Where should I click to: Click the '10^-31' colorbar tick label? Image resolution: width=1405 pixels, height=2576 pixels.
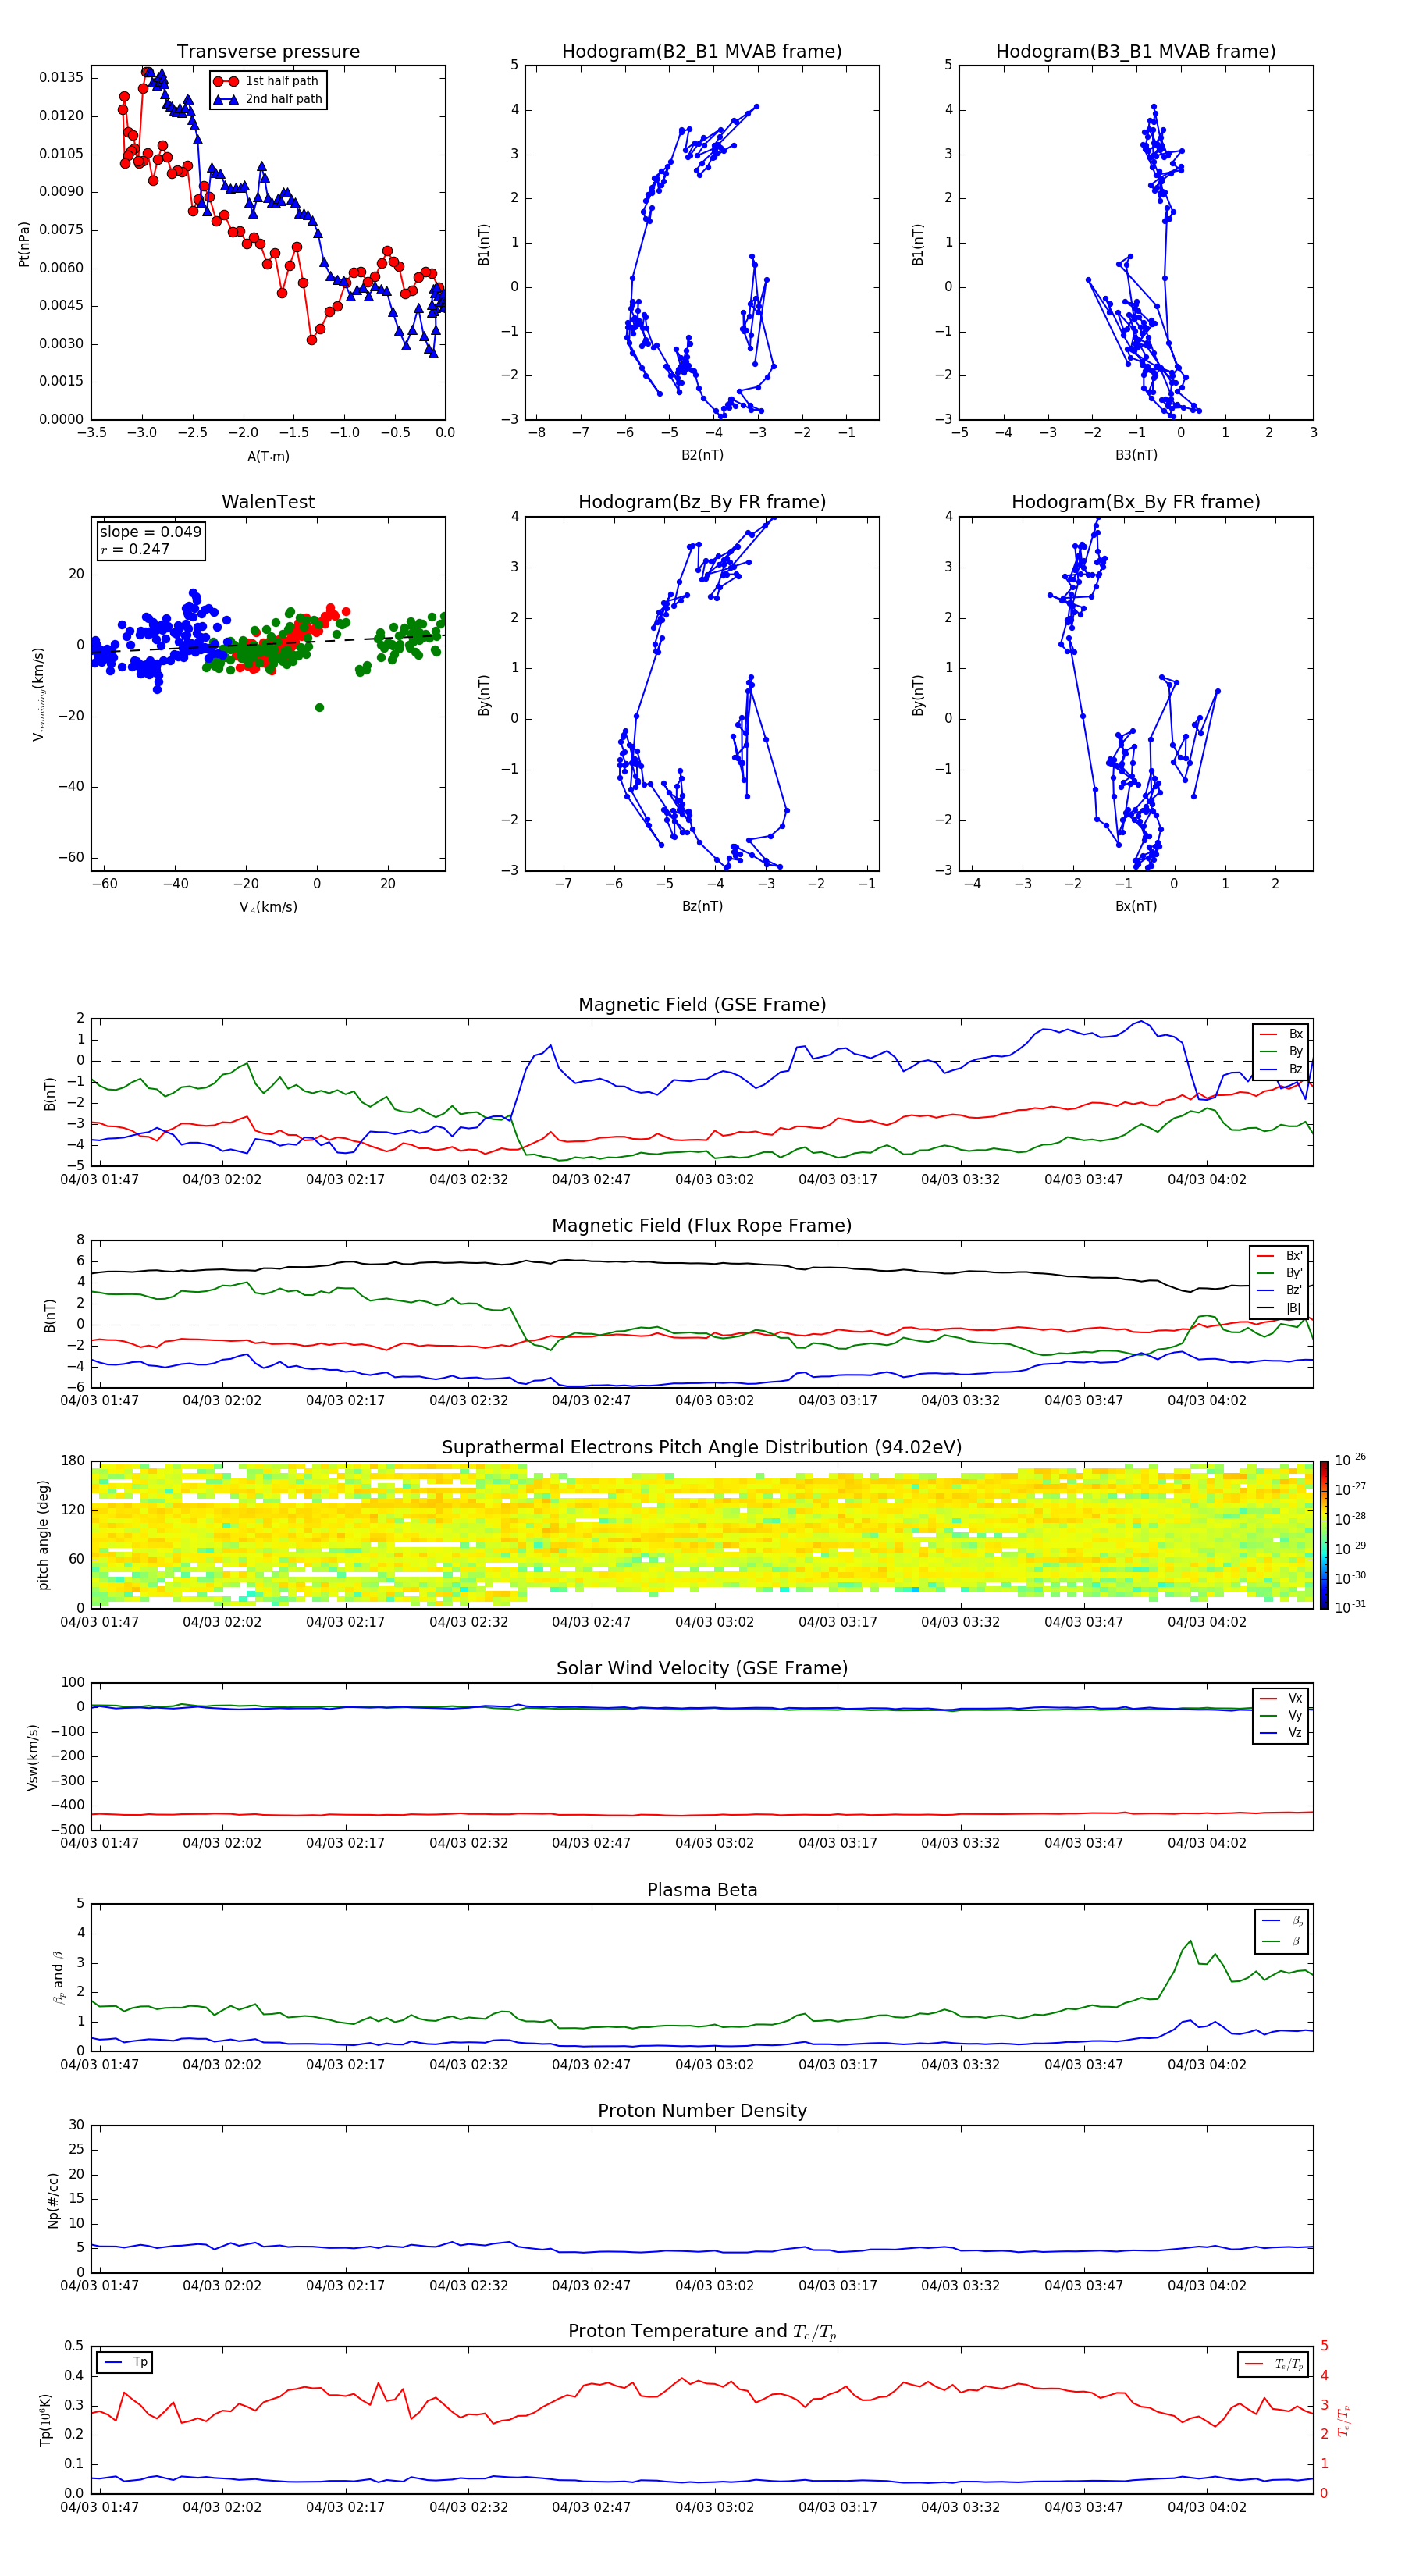click(1350, 1607)
